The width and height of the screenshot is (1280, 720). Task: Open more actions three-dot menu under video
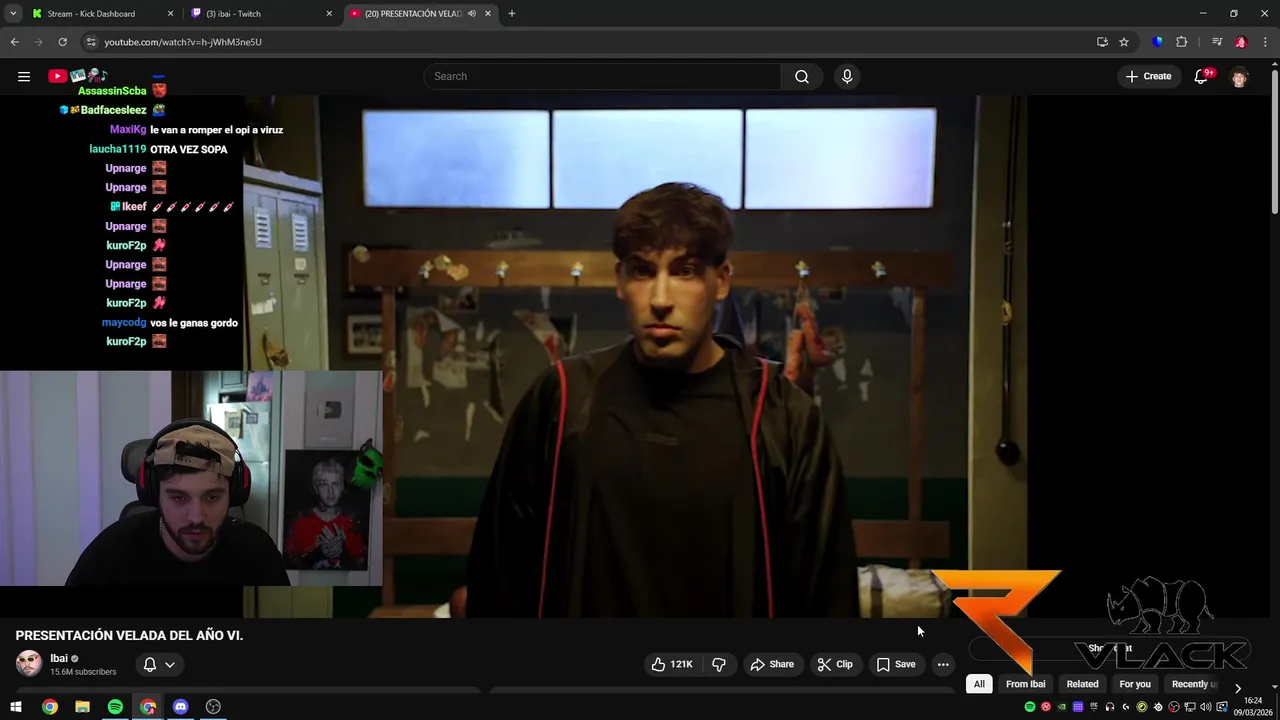tap(943, 664)
